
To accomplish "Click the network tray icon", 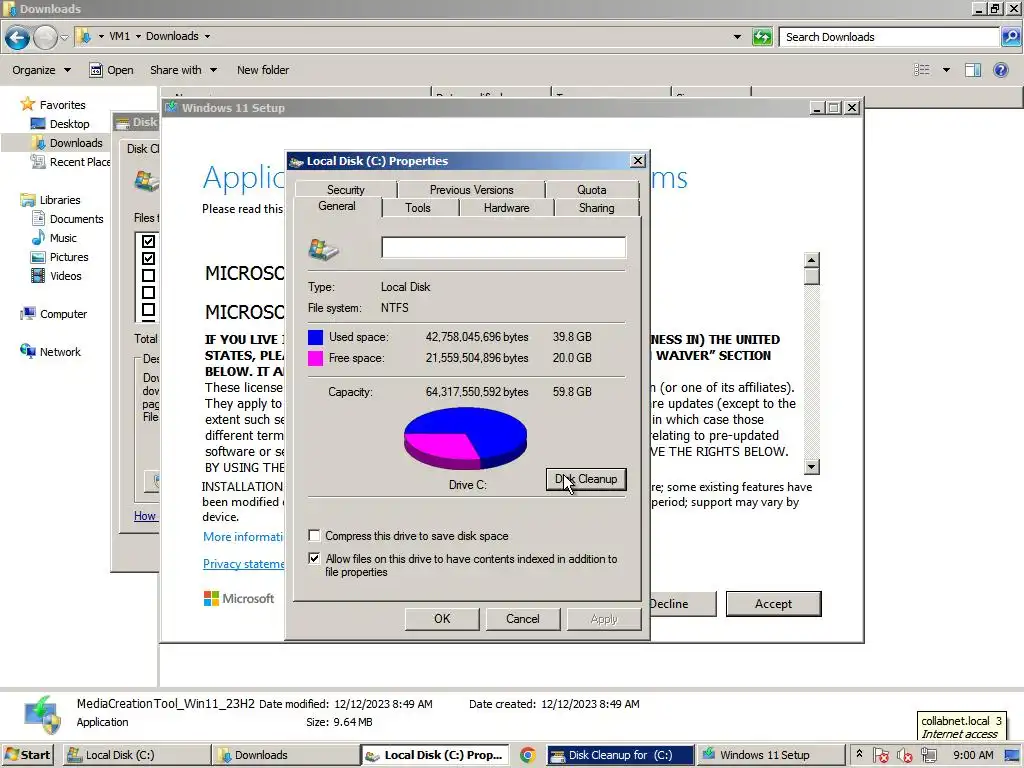I will pyautogui.click(x=928, y=755).
